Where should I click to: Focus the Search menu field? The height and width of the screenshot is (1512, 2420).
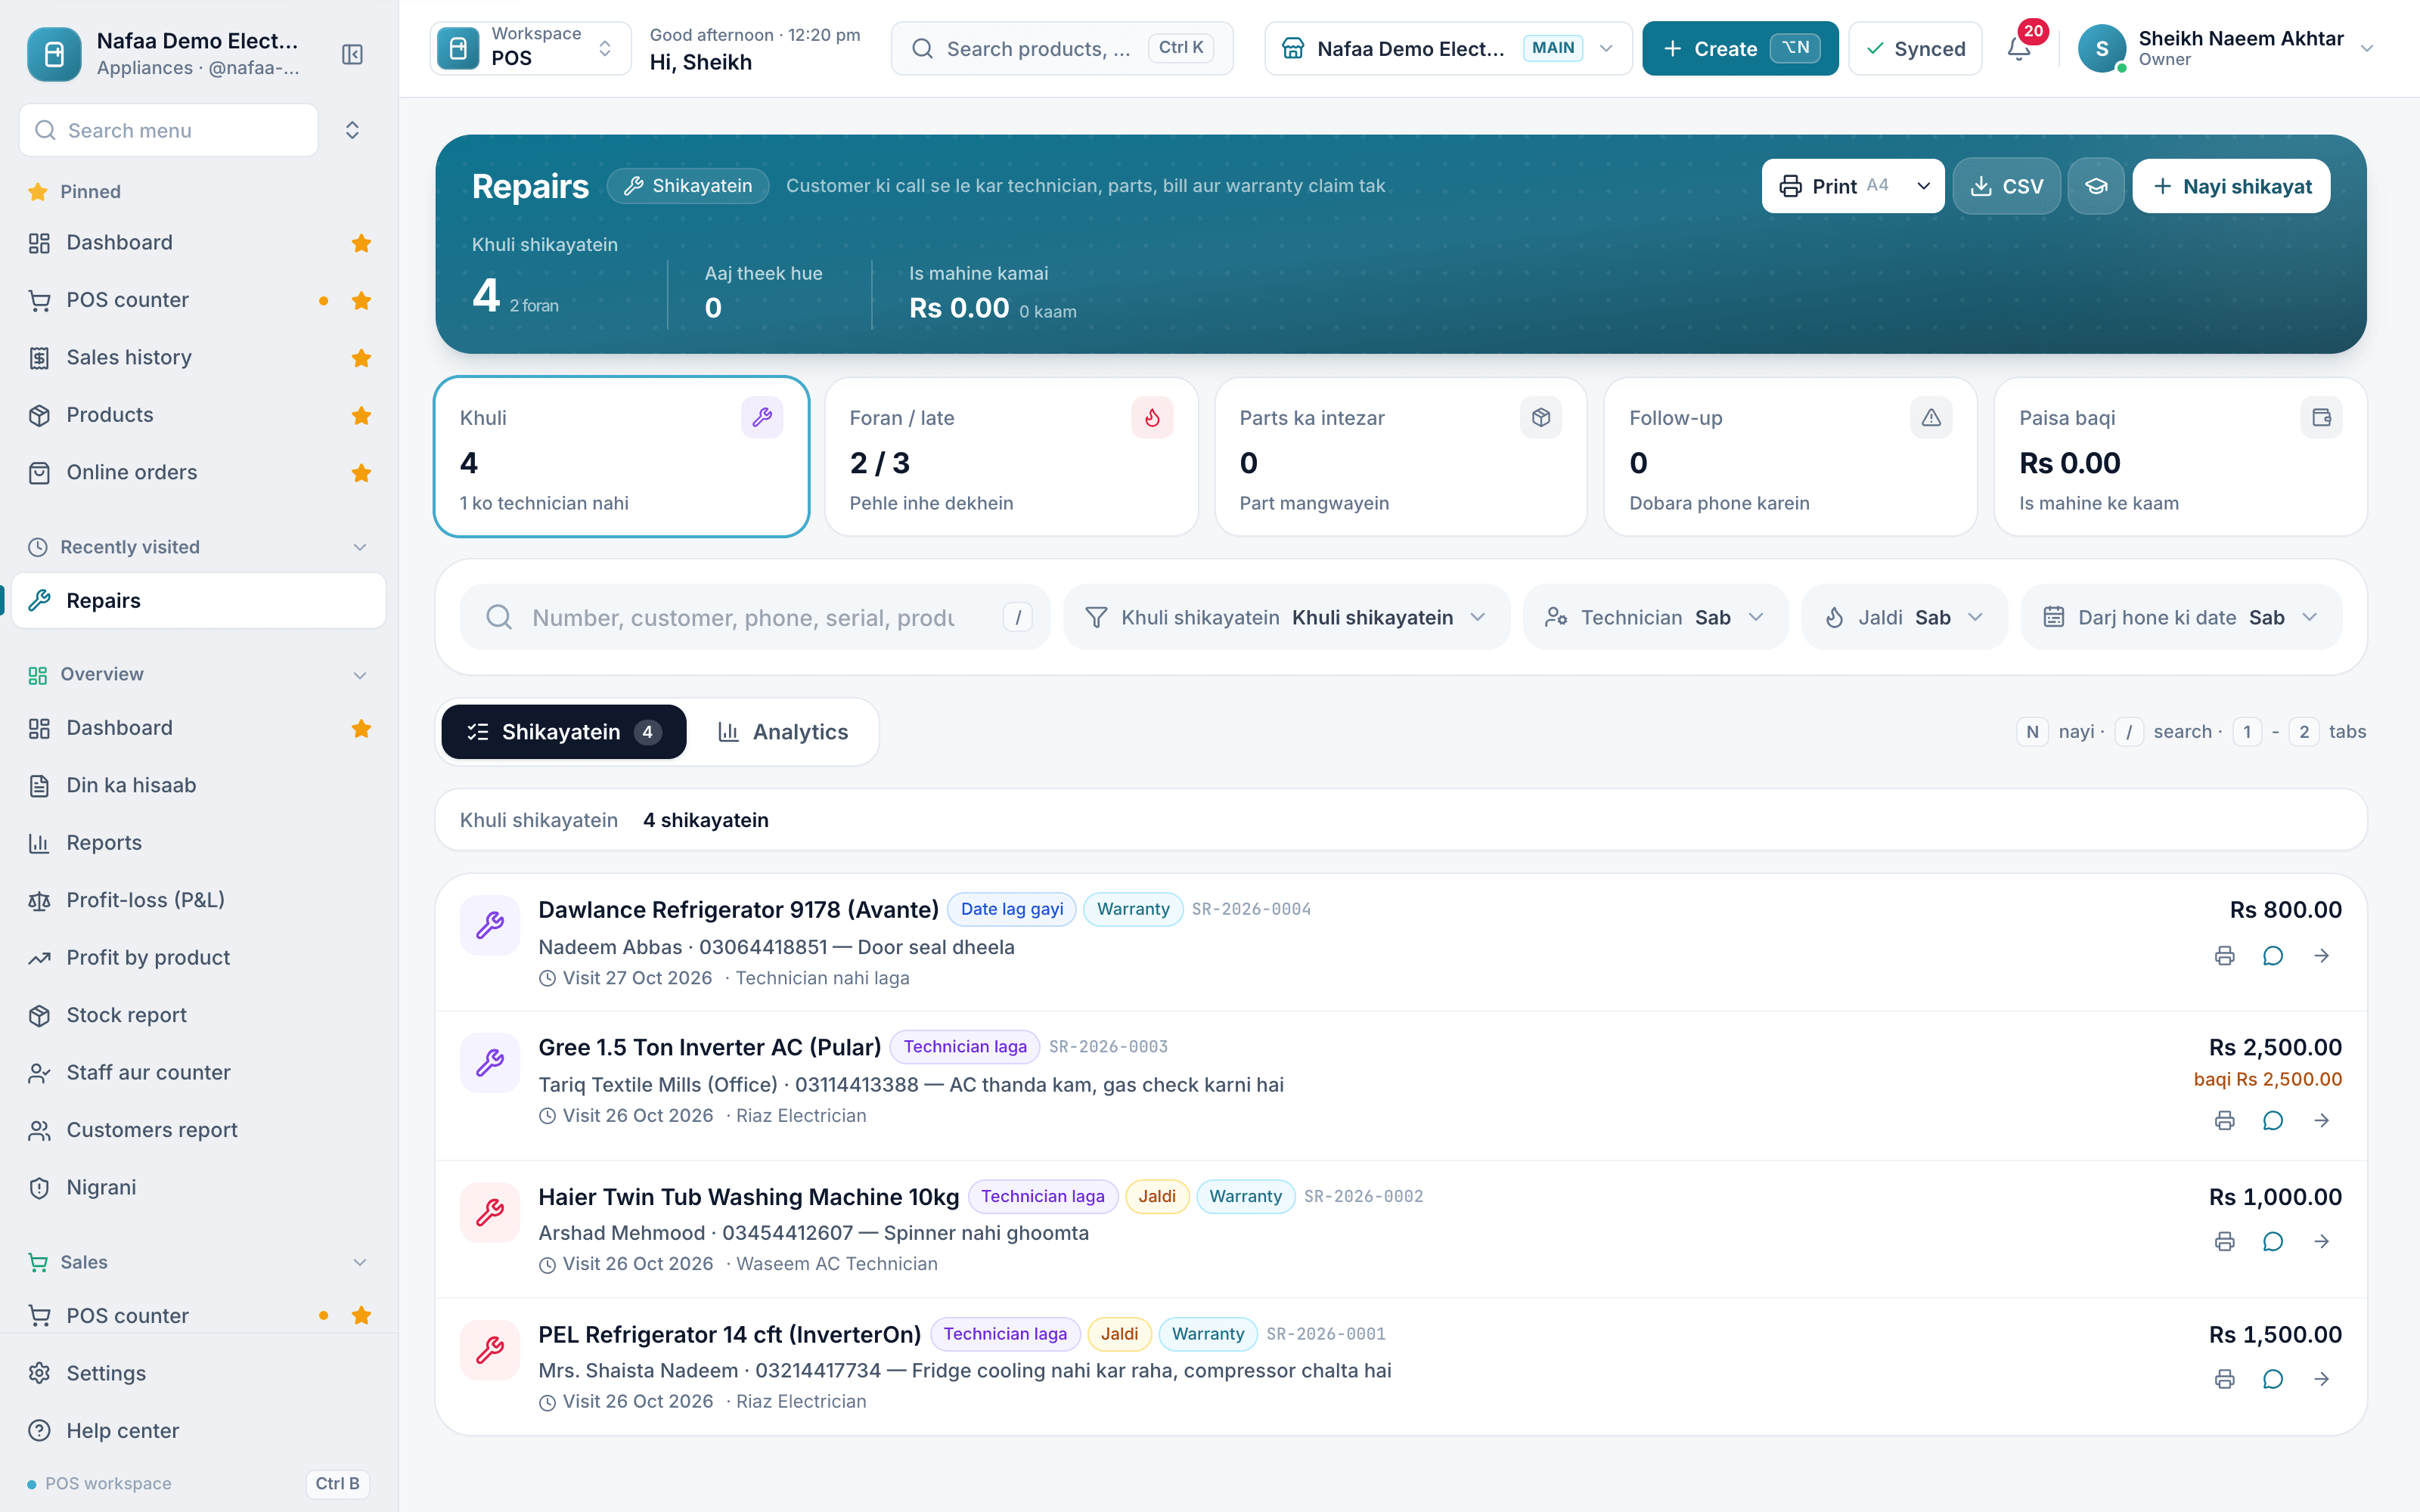pyautogui.click(x=169, y=130)
